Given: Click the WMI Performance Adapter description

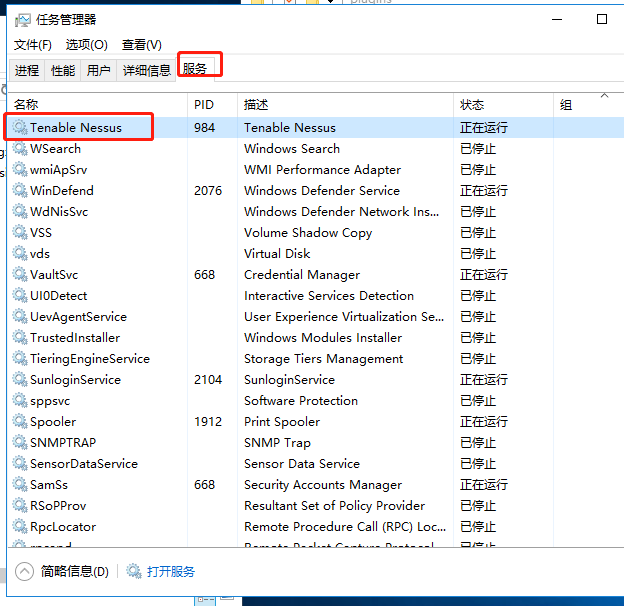Looking at the screenshot, I should point(322,170).
